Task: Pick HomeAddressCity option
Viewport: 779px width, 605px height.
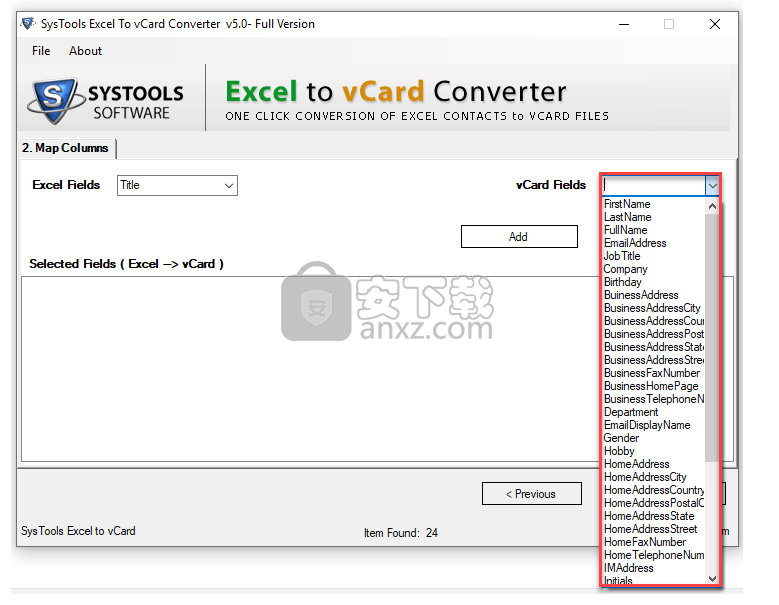Action: tap(645, 477)
